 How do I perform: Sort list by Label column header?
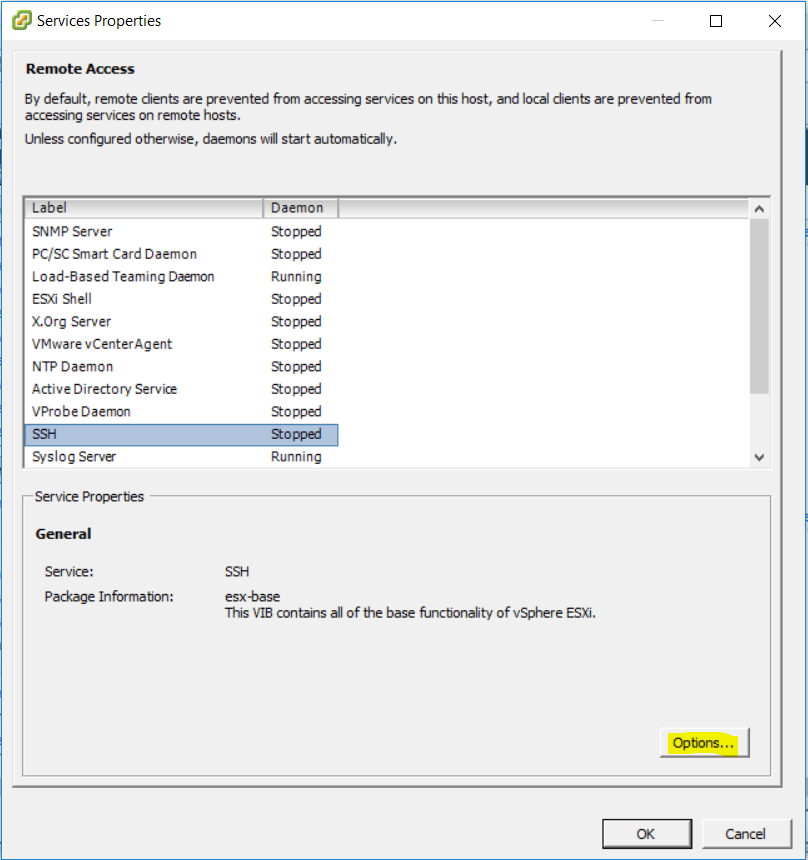[144, 208]
